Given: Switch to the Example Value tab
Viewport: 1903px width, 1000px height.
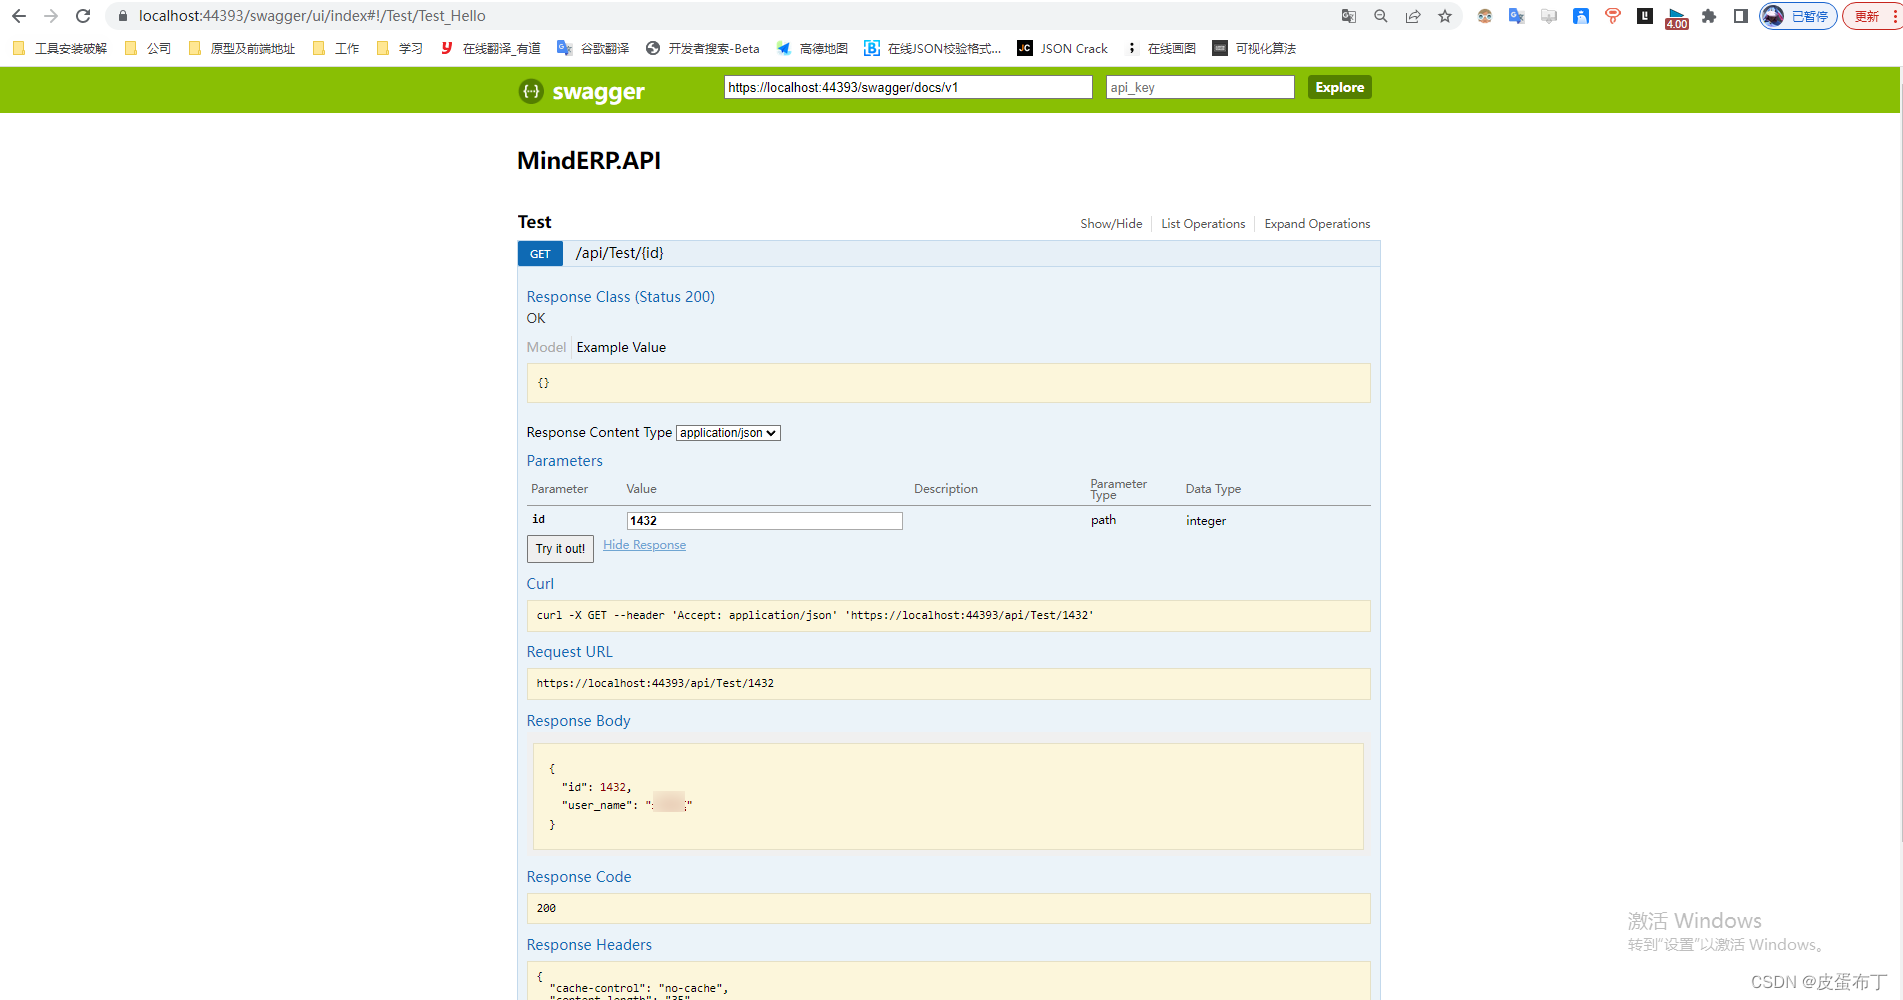Looking at the screenshot, I should [621, 348].
